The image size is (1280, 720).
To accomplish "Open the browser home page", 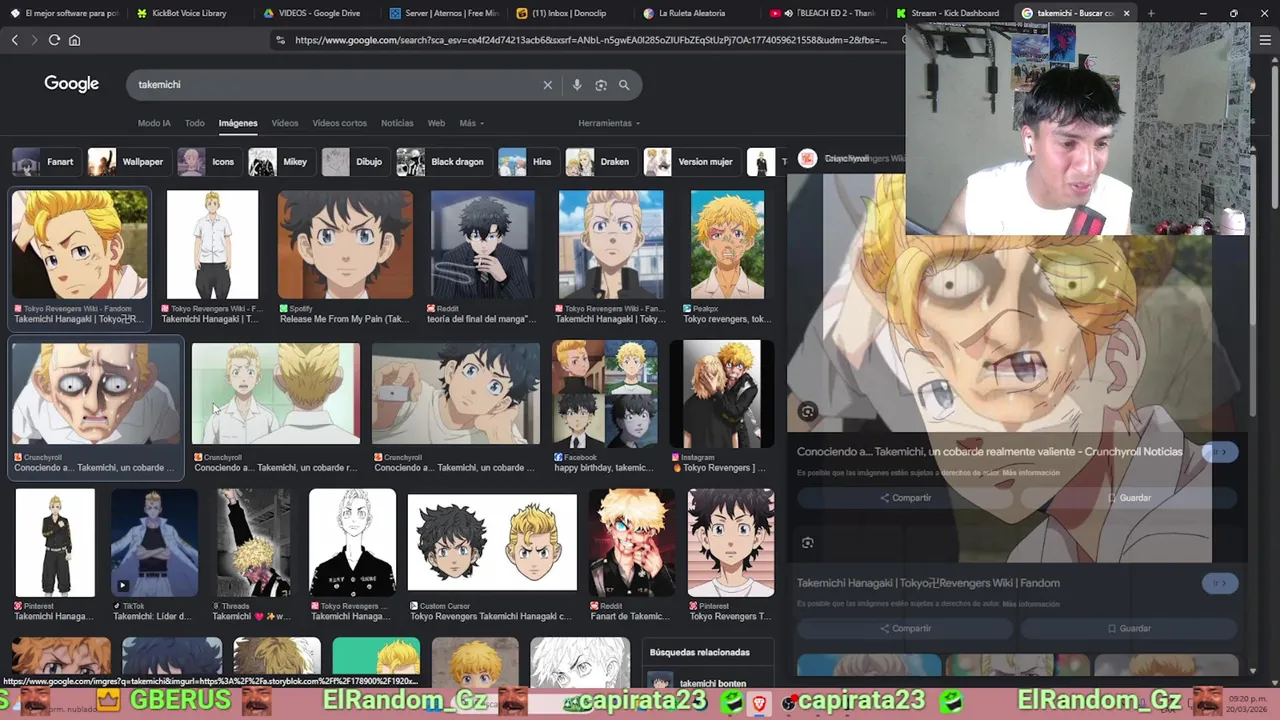I will 74,40.
